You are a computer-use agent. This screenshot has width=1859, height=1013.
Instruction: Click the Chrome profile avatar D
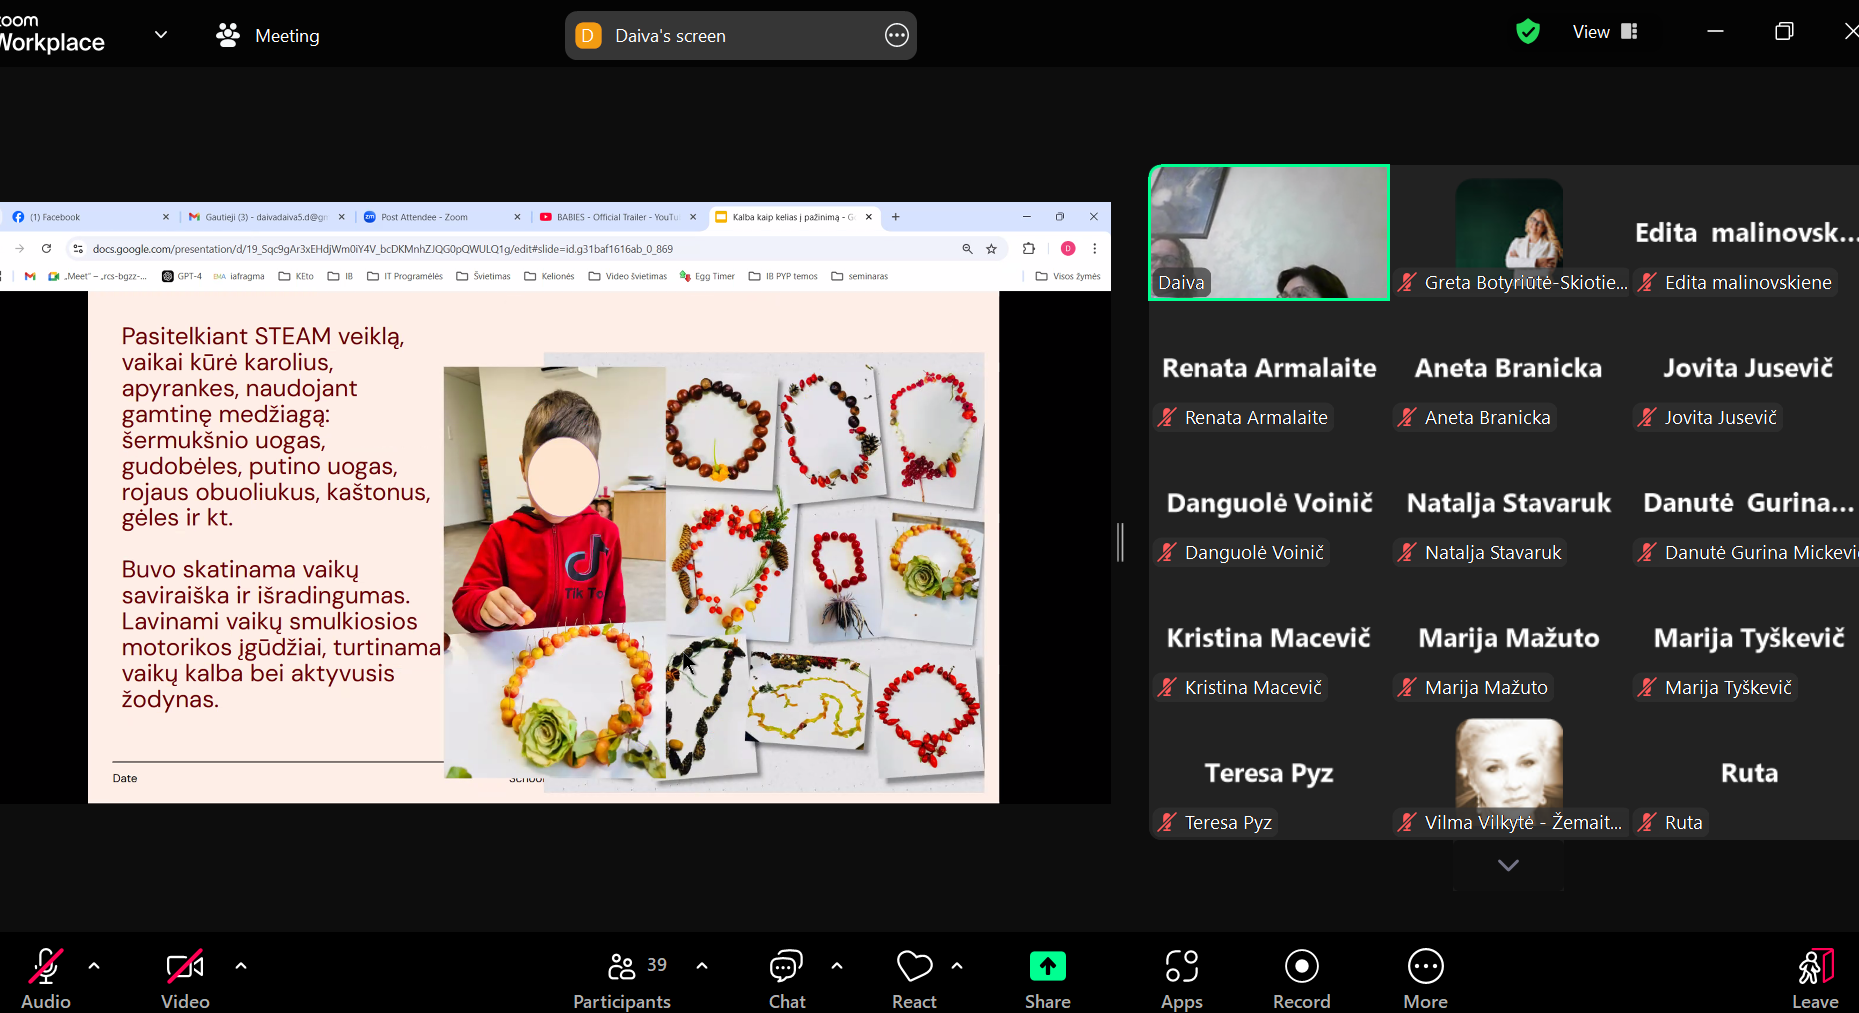tap(1068, 249)
